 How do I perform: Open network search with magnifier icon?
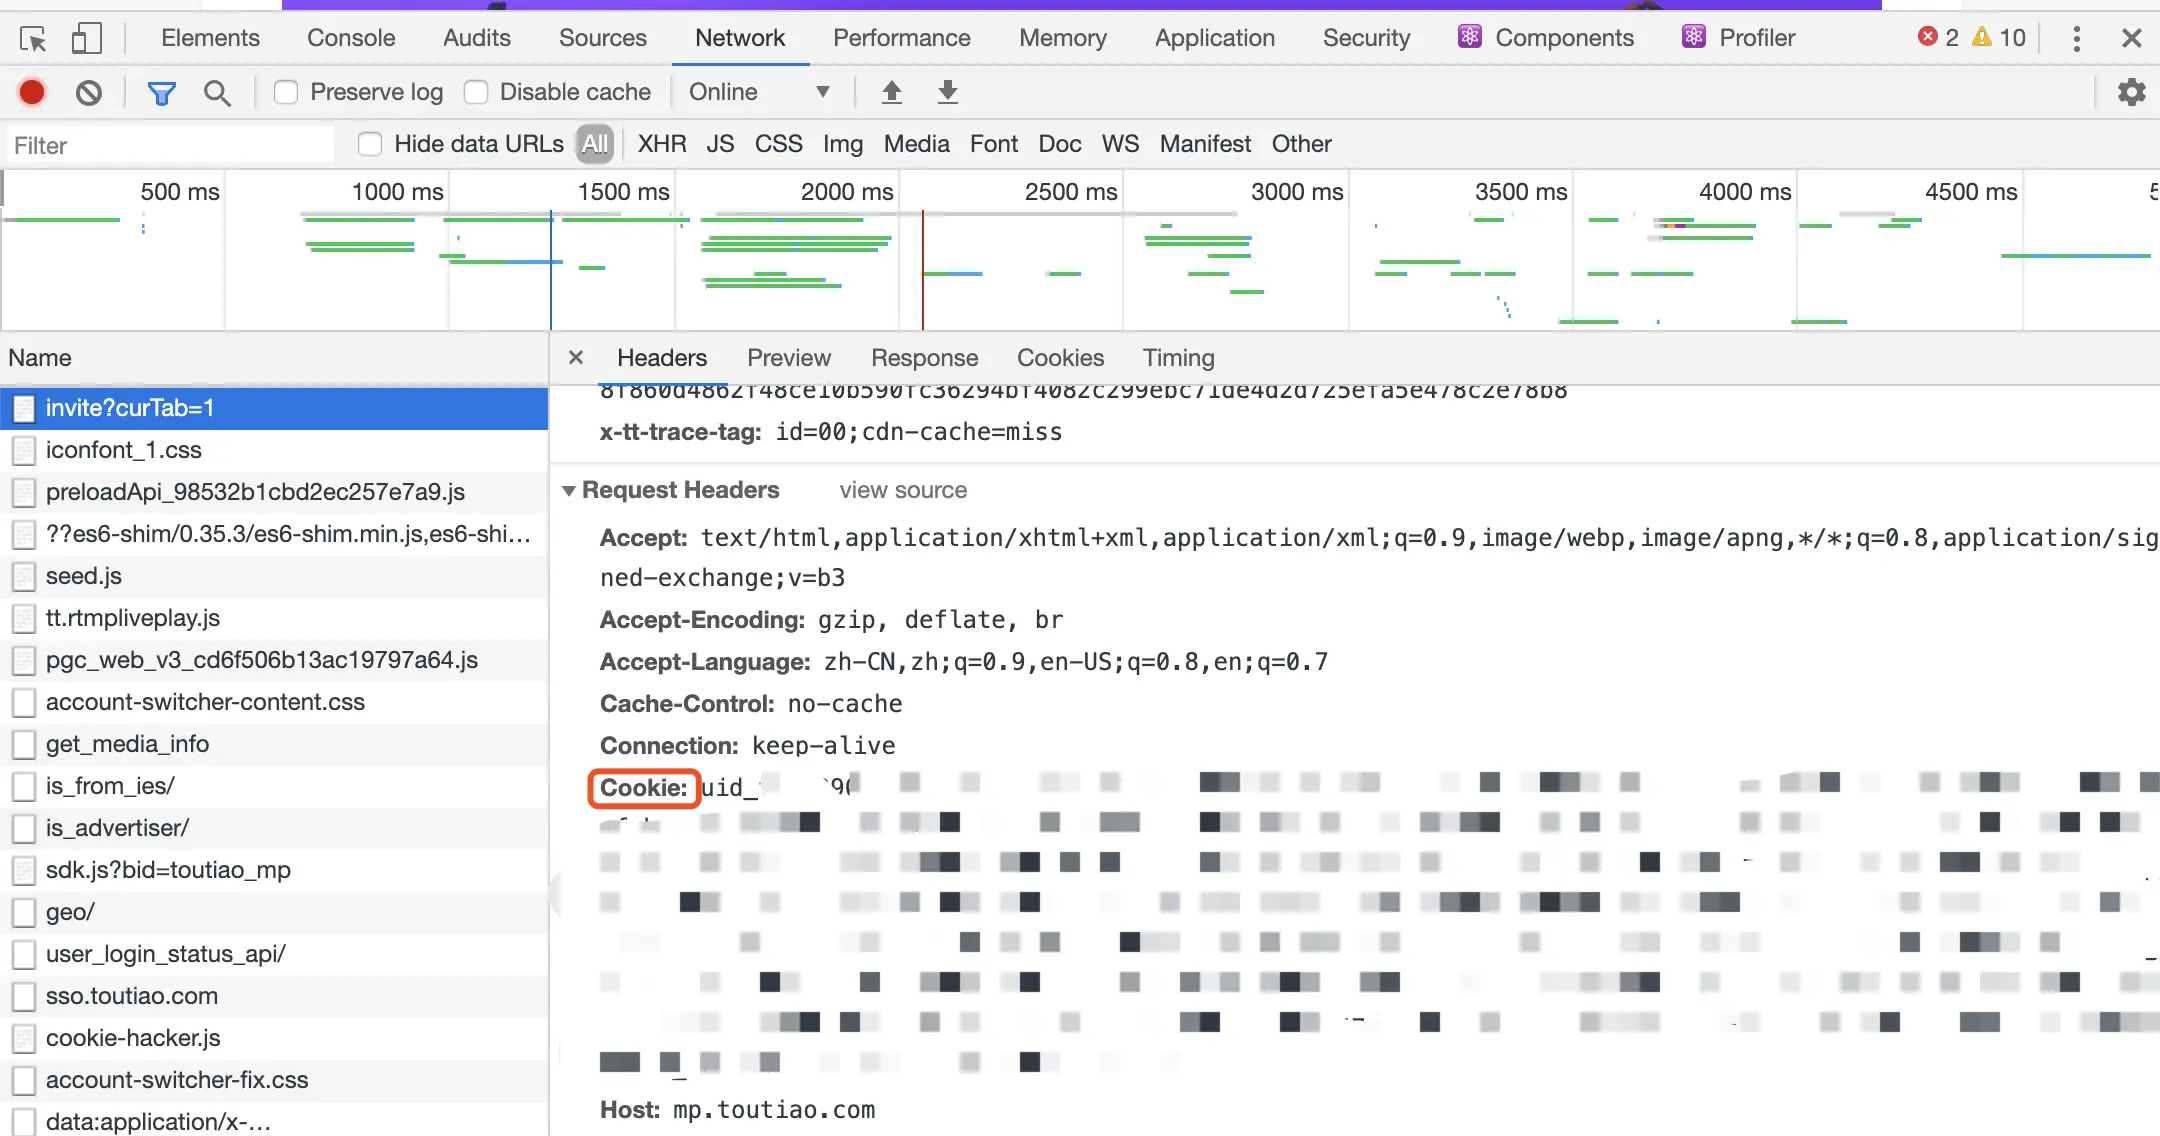point(217,93)
